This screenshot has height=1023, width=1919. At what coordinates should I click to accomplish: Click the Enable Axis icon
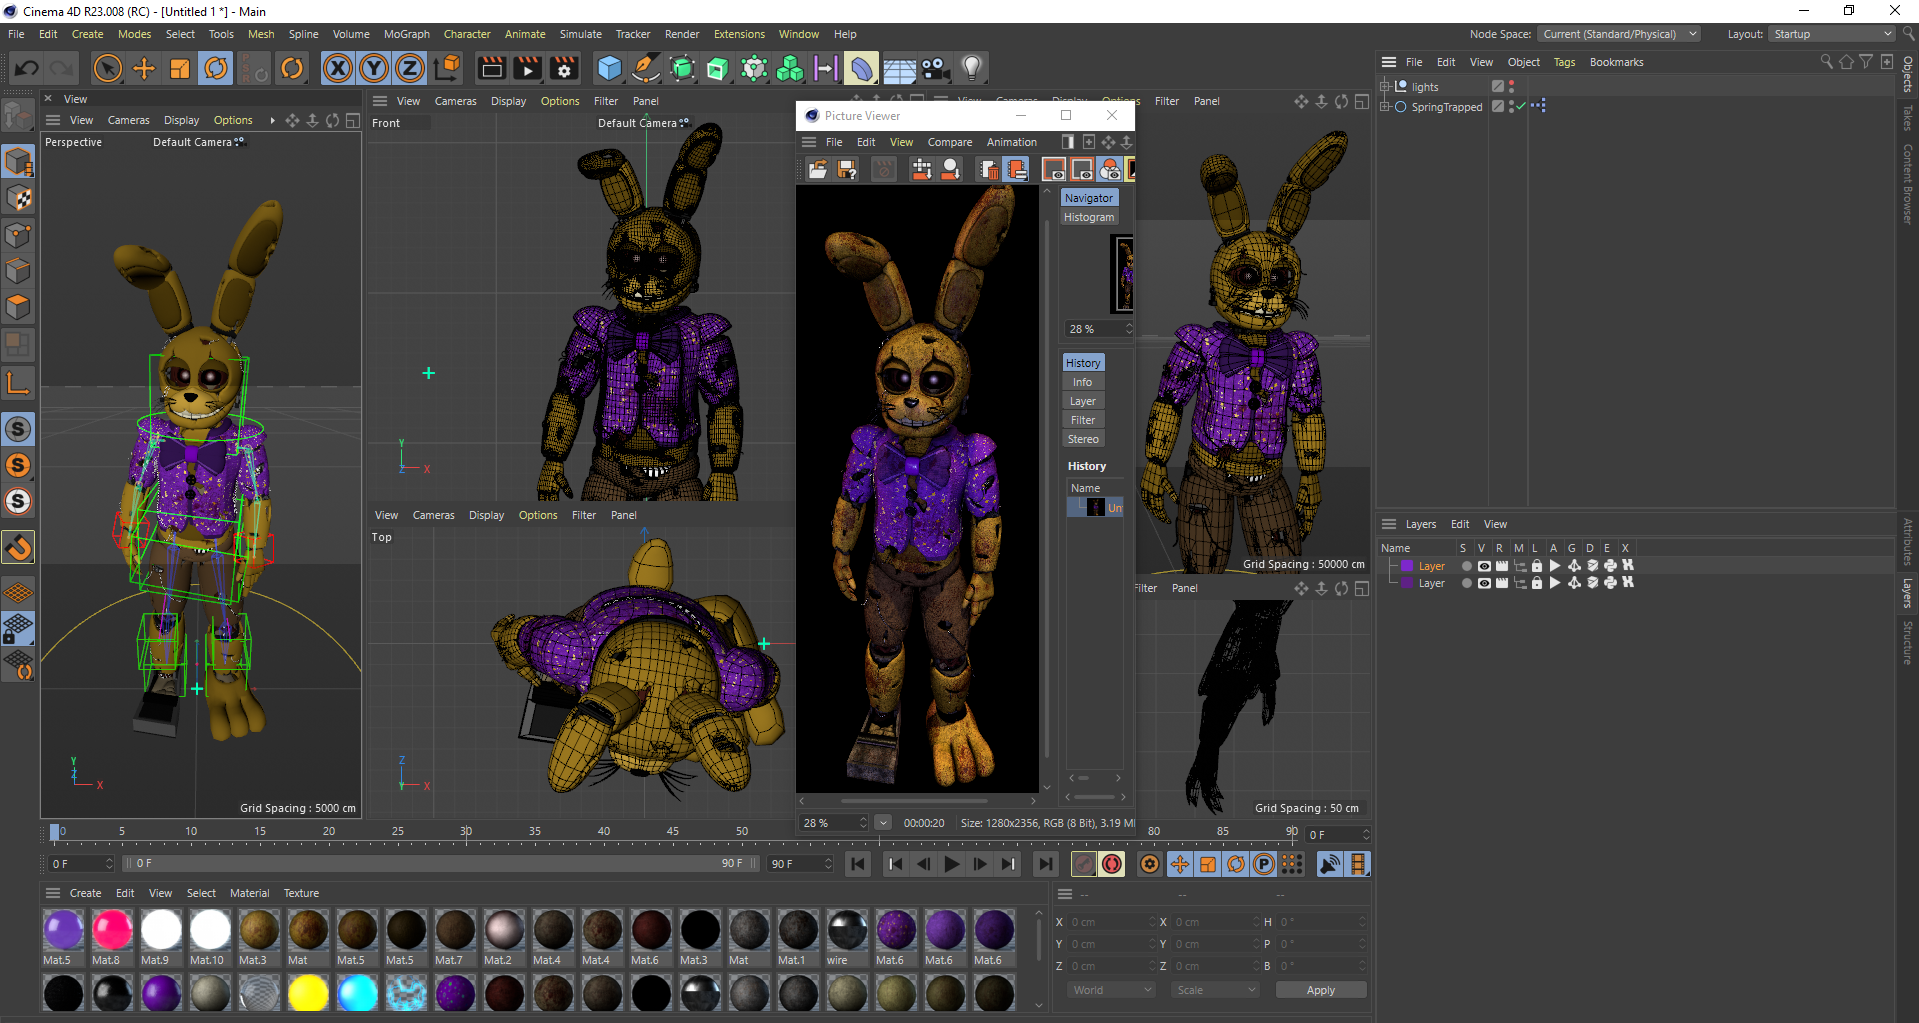pyautogui.click(x=18, y=382)
